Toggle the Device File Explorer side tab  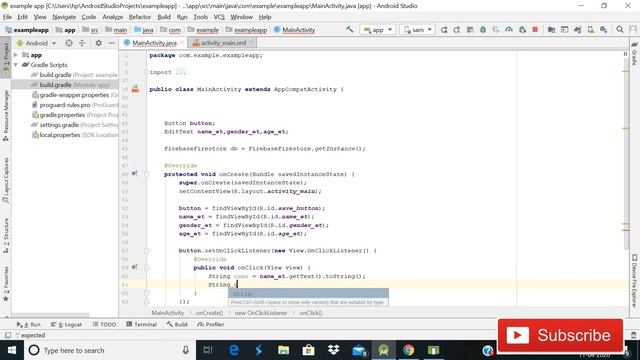tap(634, 280)
